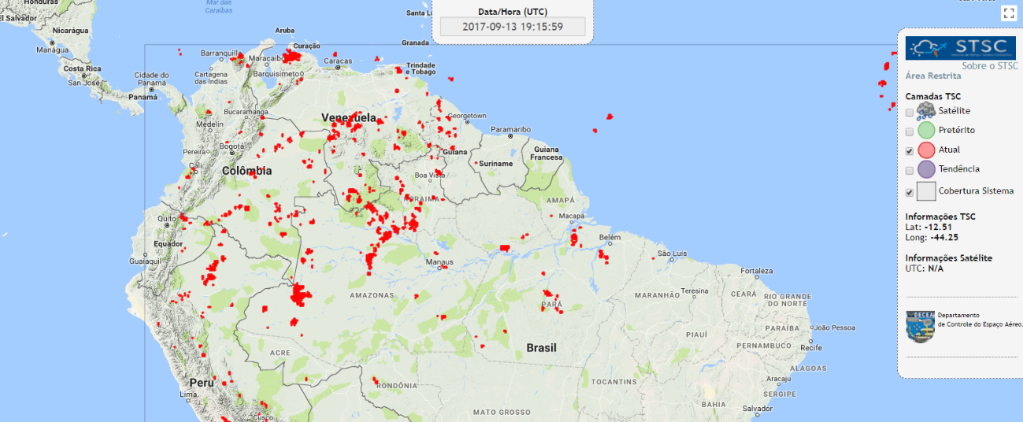
Task: Click the Manaus city label on map
Action: (440, 263)
